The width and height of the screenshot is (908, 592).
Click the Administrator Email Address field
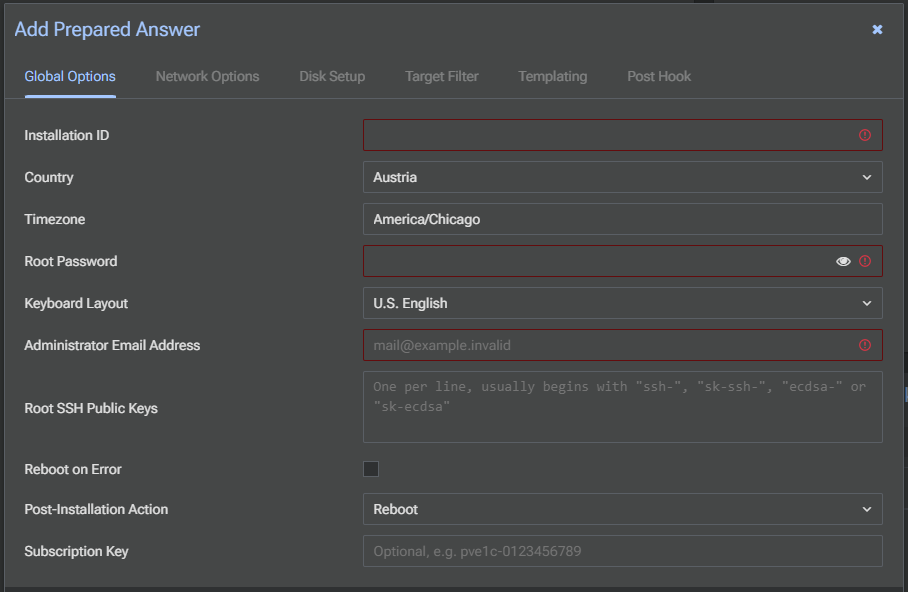click(x=623, y=345)
